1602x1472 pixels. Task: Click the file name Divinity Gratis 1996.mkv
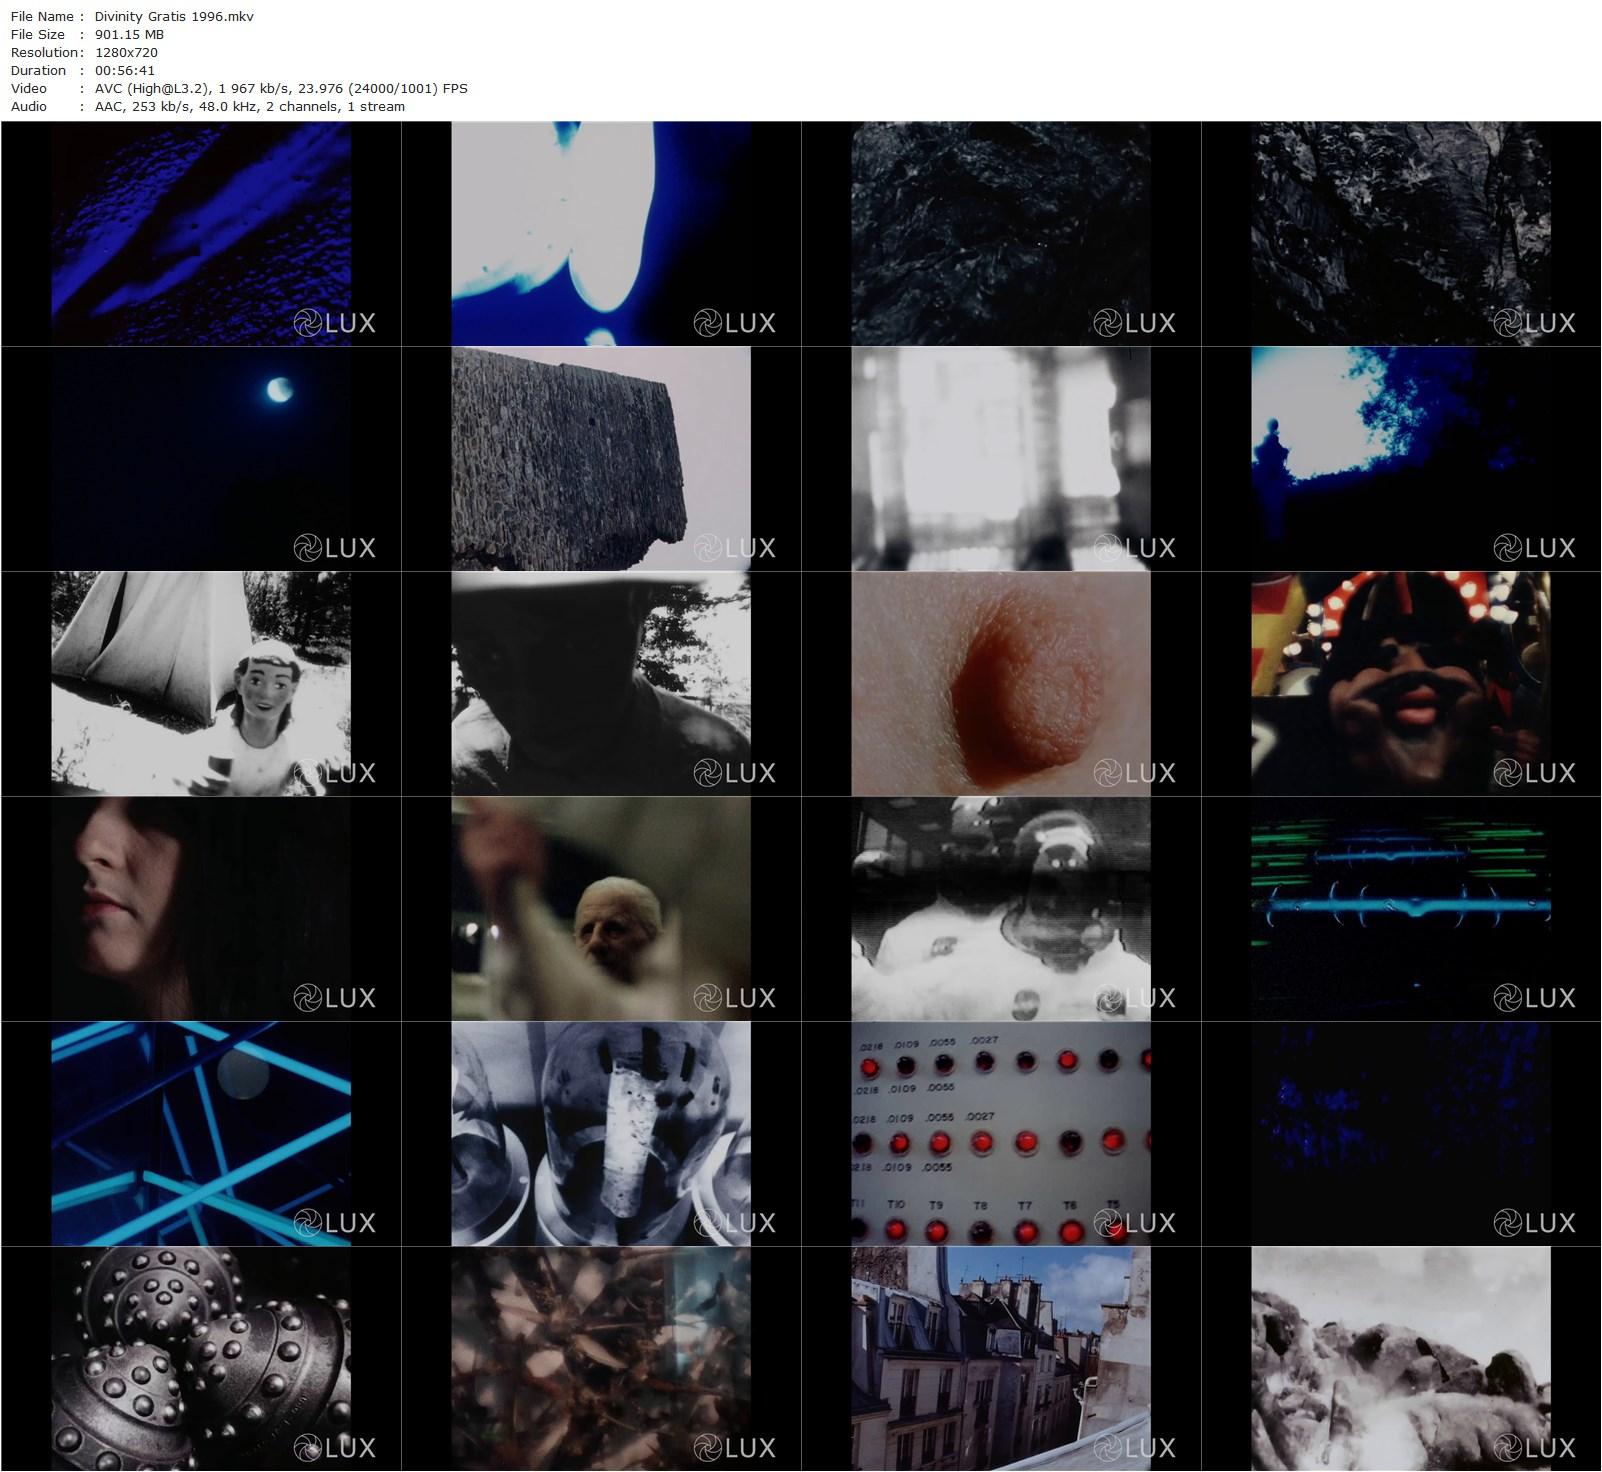tap(174, 17)
